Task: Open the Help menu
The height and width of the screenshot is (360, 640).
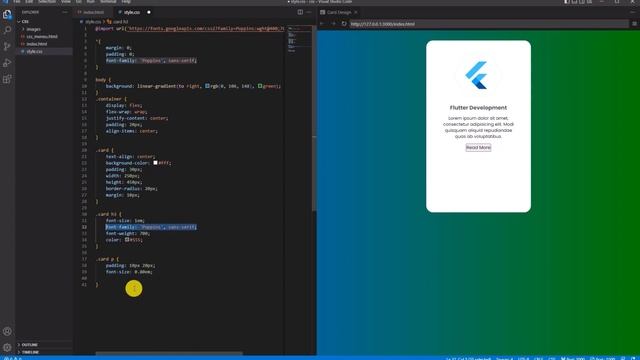Action: [x=126, y=2]
